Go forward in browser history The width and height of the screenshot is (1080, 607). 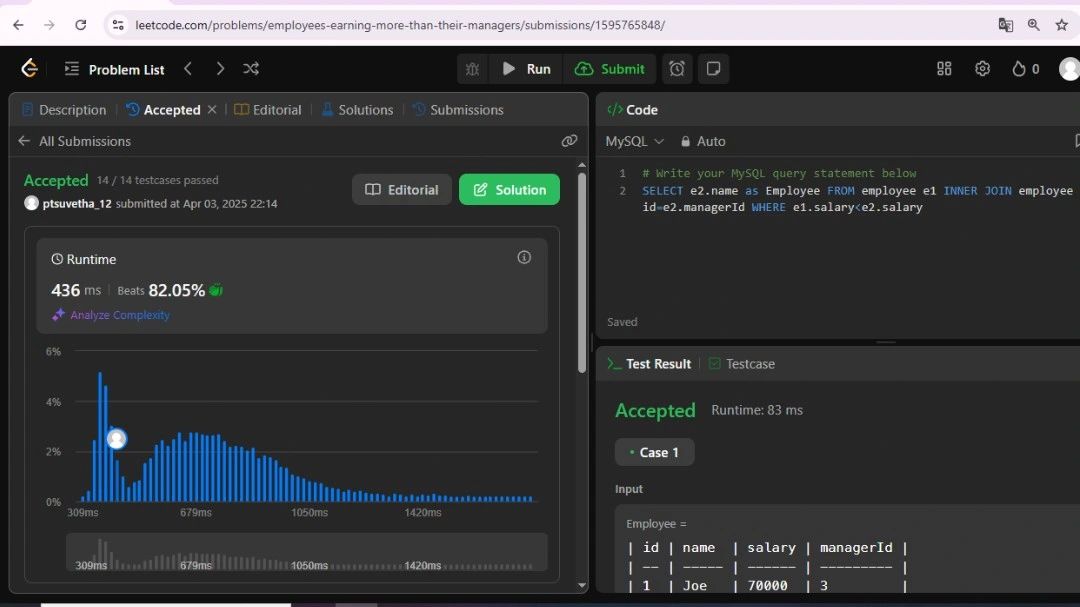49,25
